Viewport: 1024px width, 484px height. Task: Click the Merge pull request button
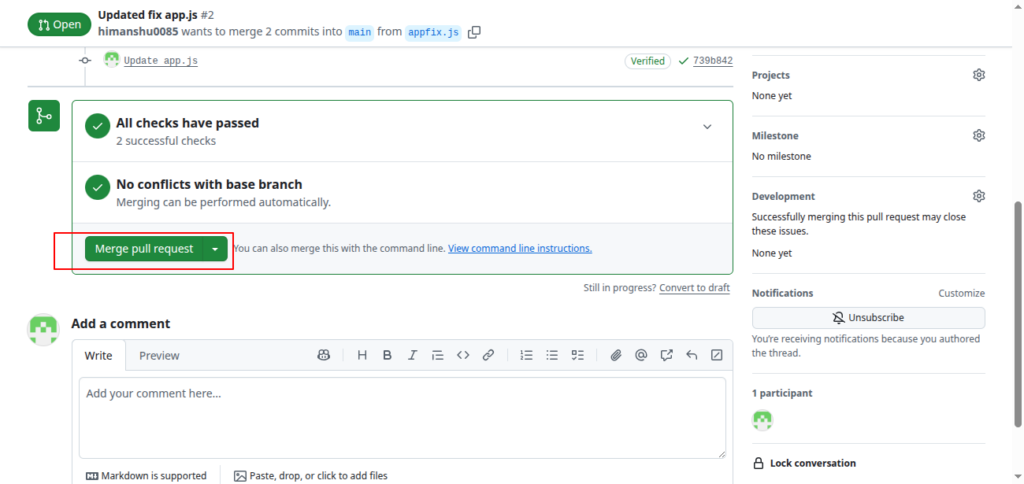click(x=144, y=249)
